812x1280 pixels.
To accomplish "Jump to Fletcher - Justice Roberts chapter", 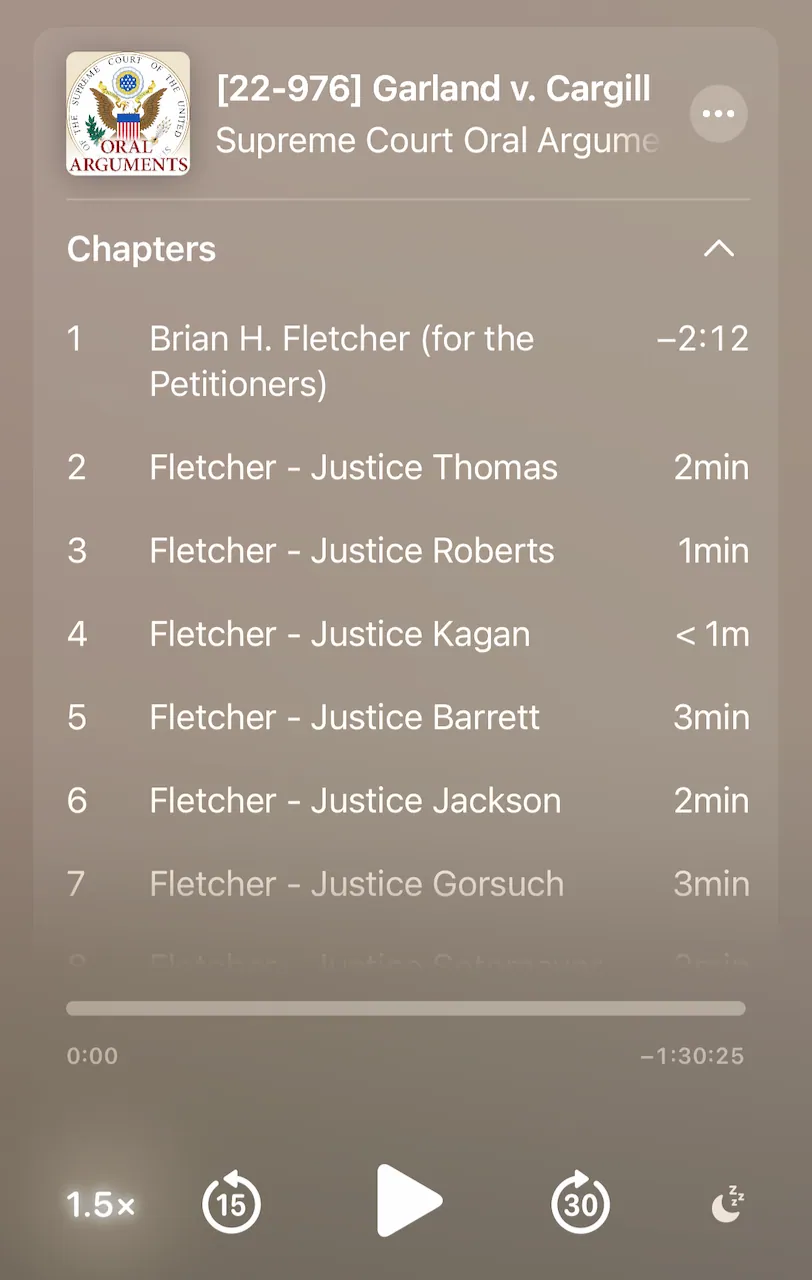I will tap(408, 550).
